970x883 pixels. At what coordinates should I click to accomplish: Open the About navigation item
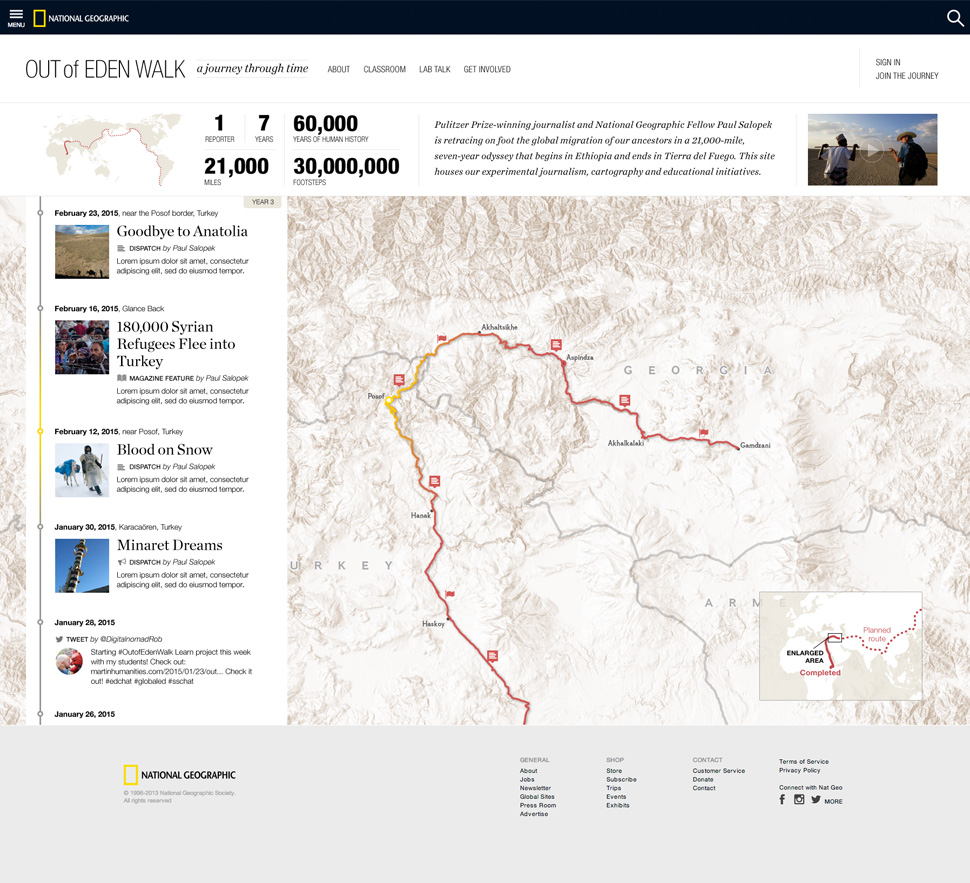[338, 69]
